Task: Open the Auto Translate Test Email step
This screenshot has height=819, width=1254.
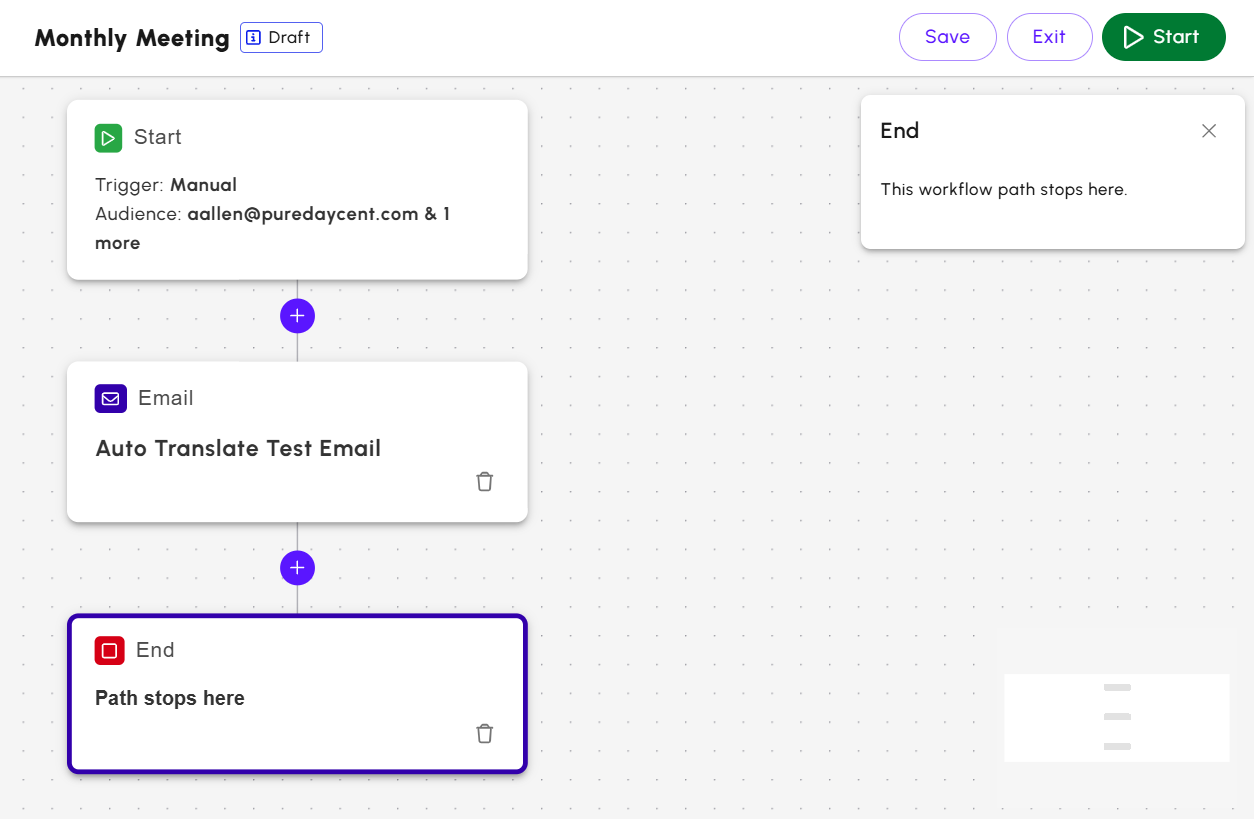Action: [238, 448]
